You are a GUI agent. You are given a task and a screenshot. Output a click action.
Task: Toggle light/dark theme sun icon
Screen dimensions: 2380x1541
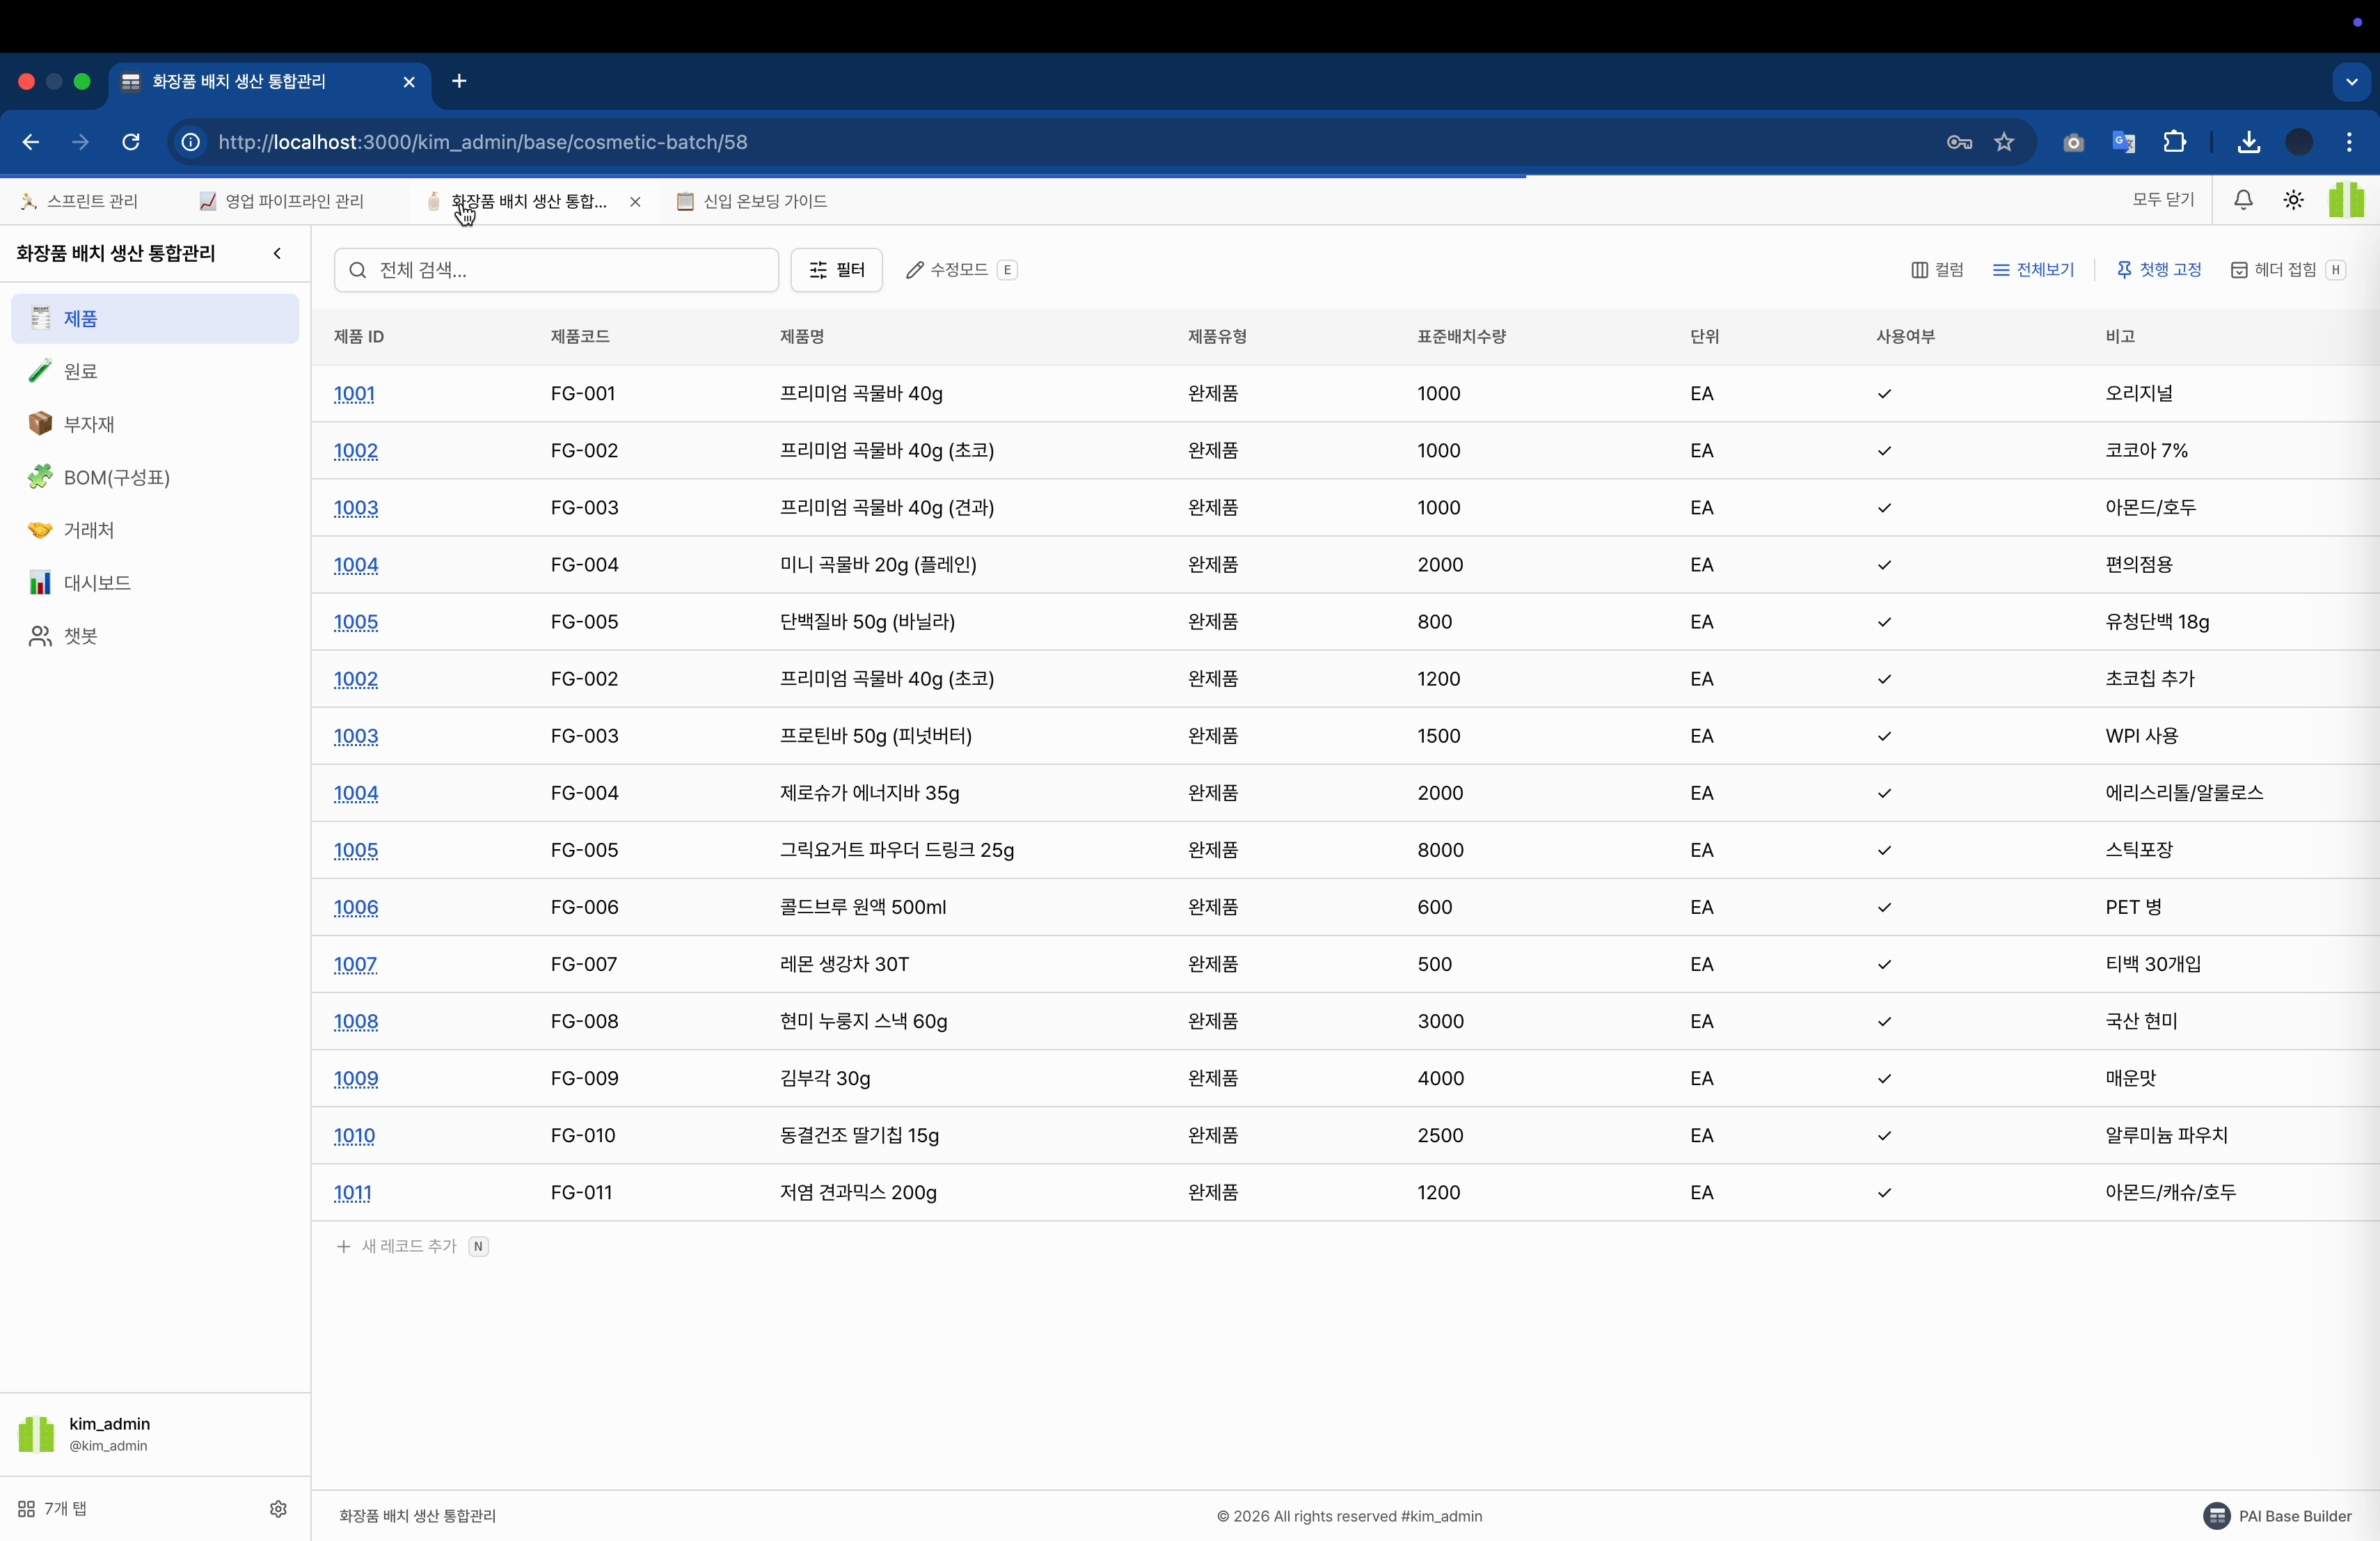click(2293, 200)
